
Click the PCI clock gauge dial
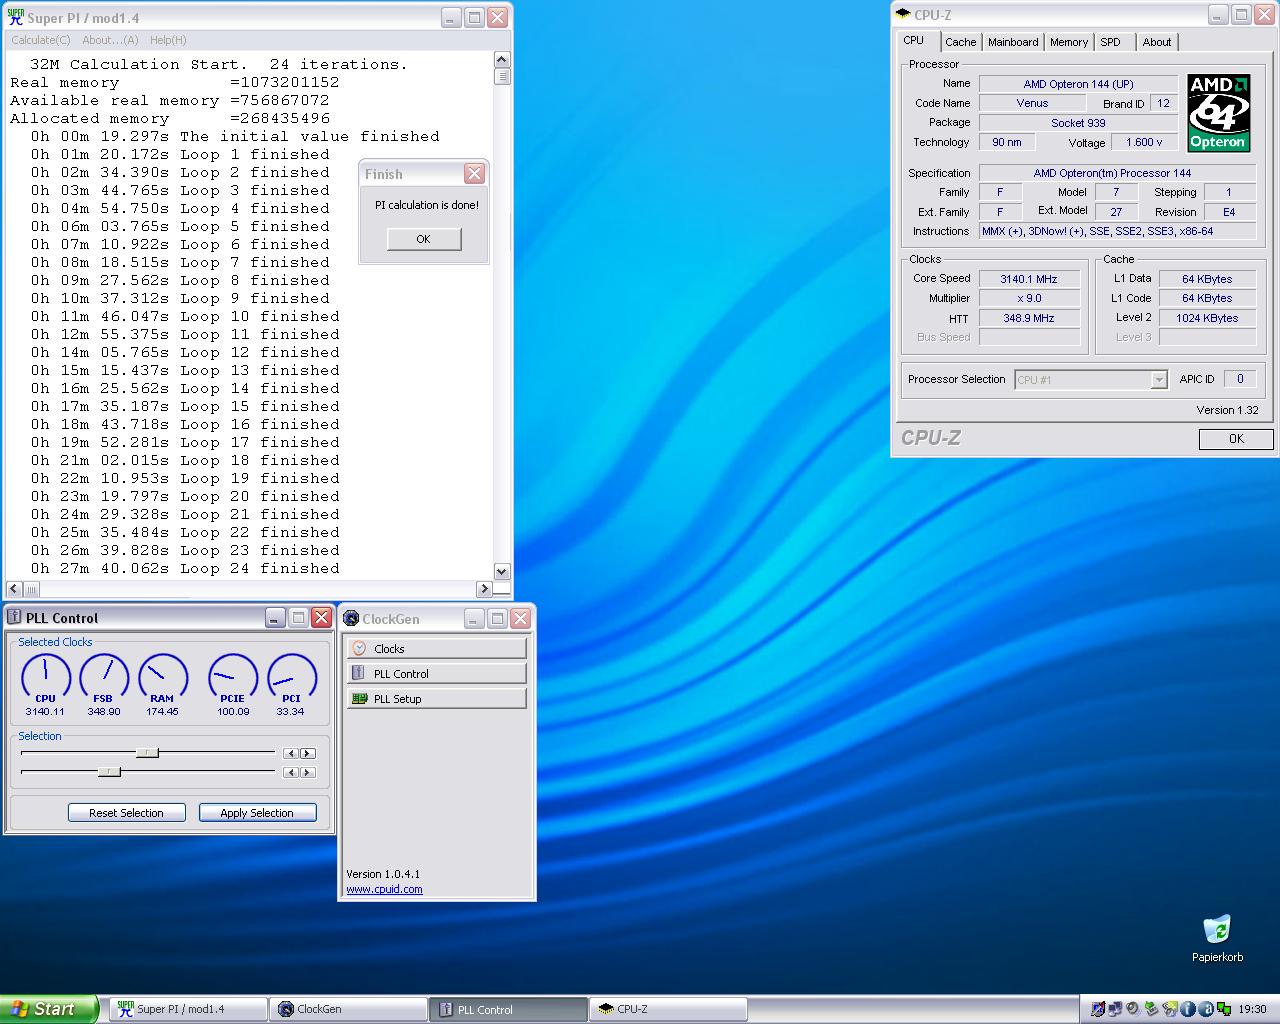click(291, 676)
